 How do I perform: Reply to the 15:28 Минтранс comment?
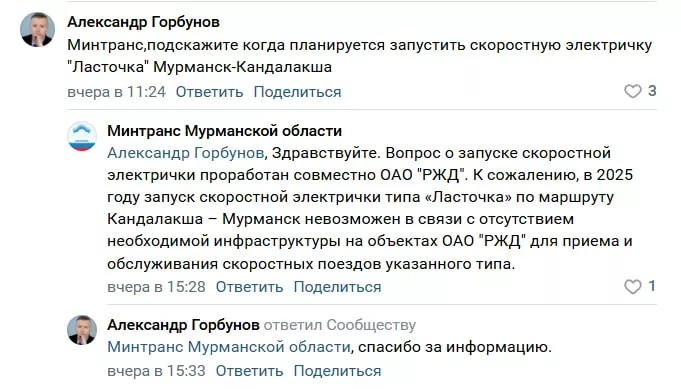(249, 287)
